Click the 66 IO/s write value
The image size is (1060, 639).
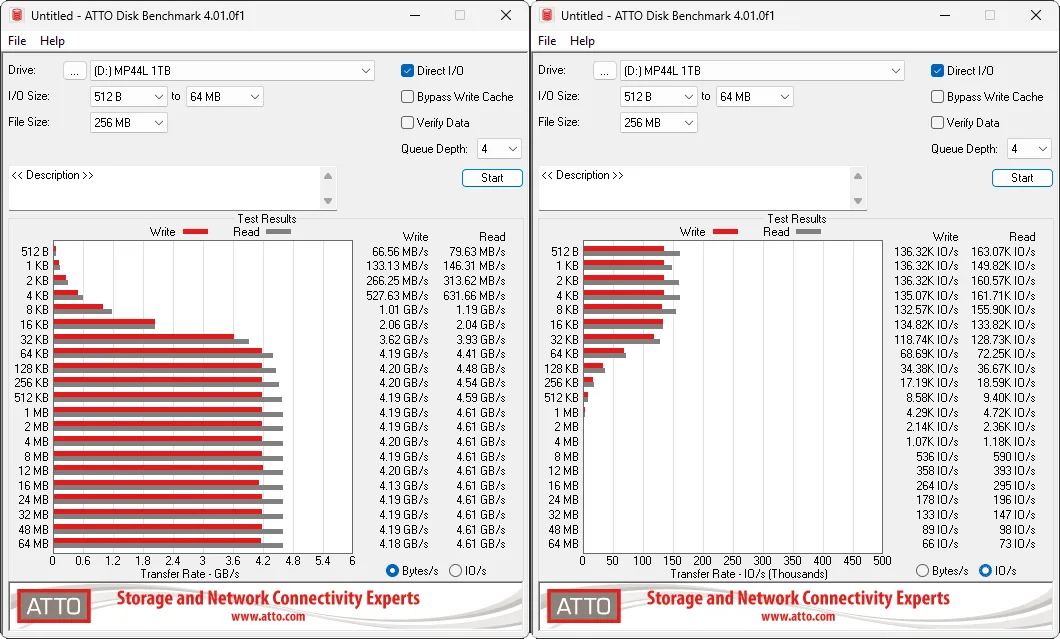tap(940, 544)
